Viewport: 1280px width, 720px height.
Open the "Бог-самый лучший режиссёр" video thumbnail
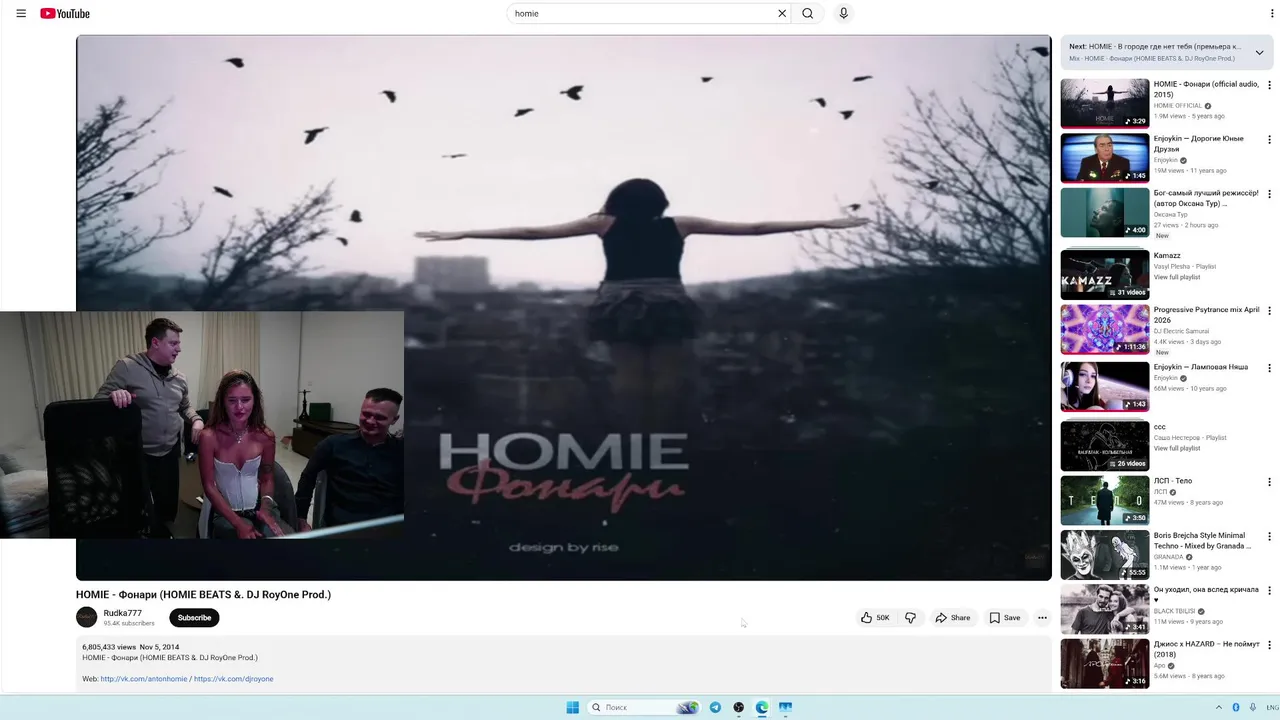click(x=1105, y=212)
